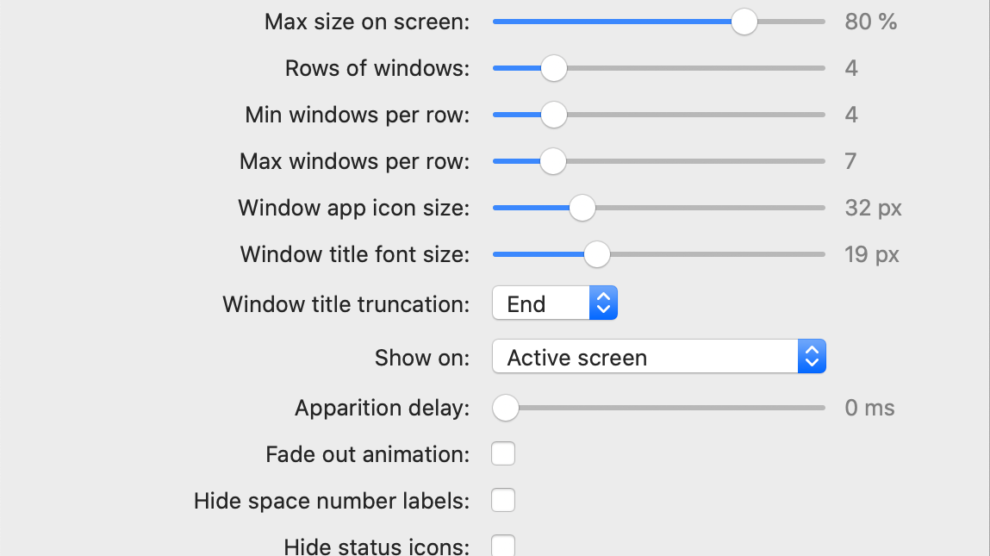Click the Window title font size slider knob
This screenshot has height=556, width=990.
[x=596, y=255]
